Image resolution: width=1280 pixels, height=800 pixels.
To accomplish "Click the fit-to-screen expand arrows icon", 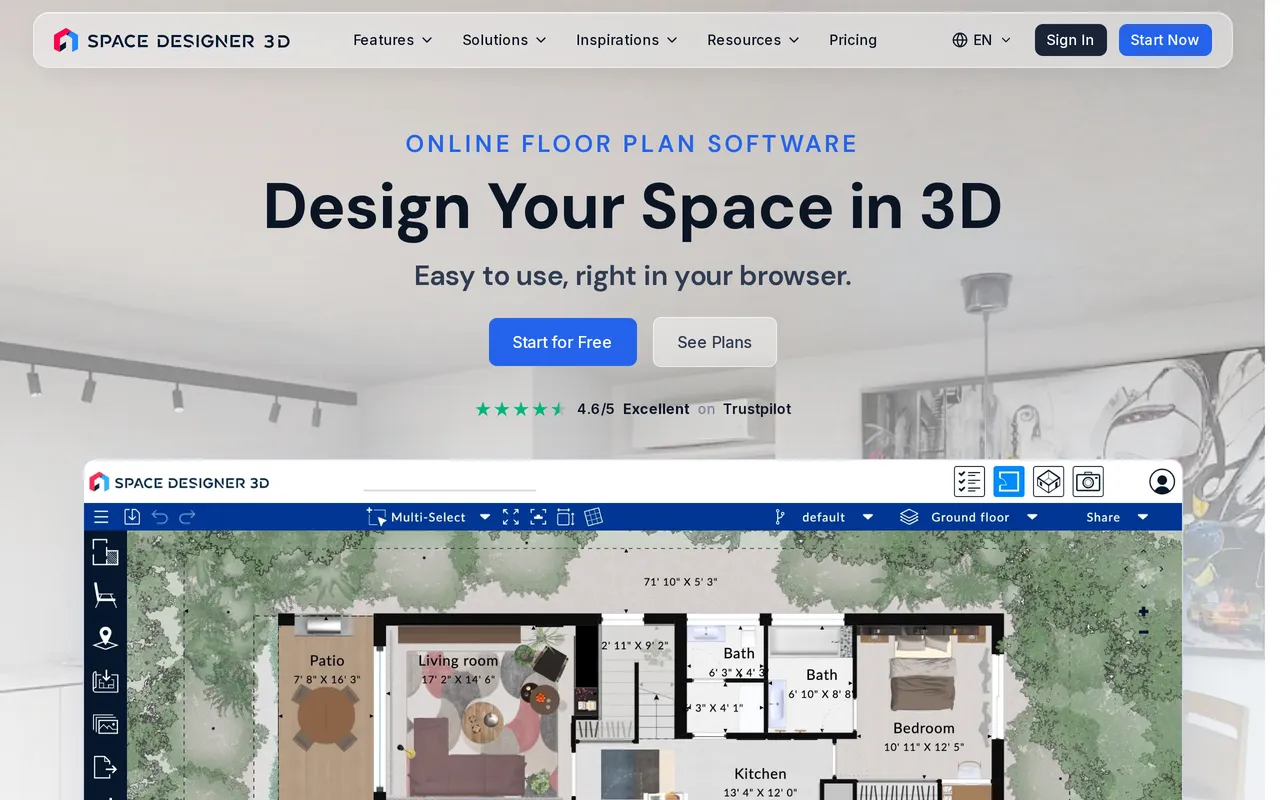I will (x=511, y=517).
